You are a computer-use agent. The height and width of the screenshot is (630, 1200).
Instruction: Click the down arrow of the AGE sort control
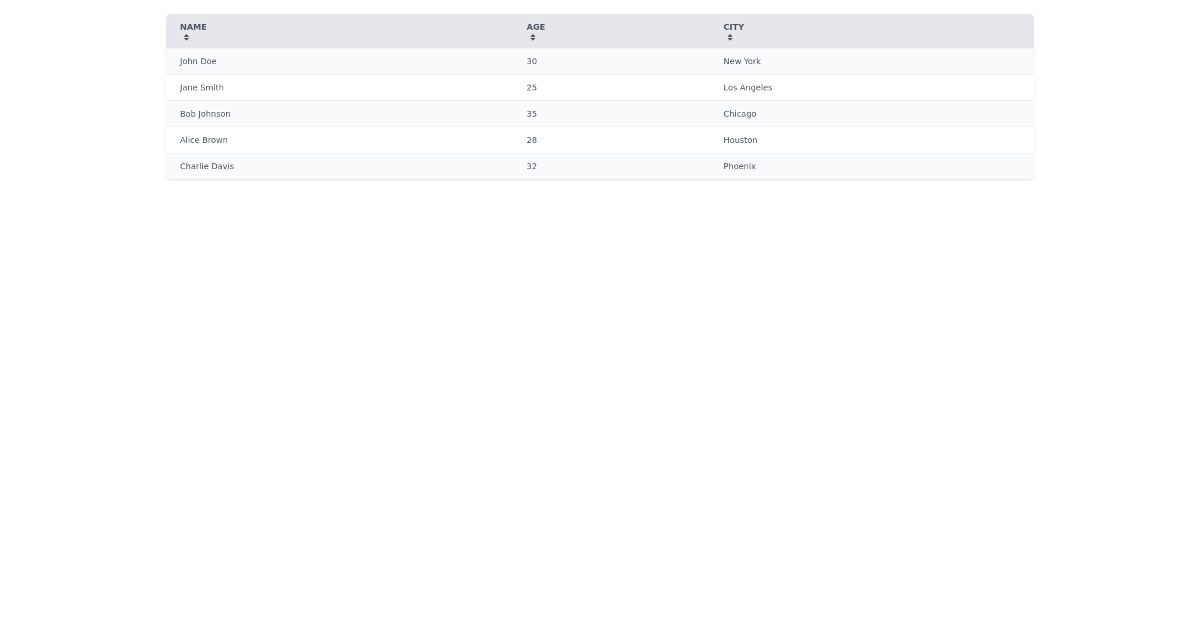[532, 40]
